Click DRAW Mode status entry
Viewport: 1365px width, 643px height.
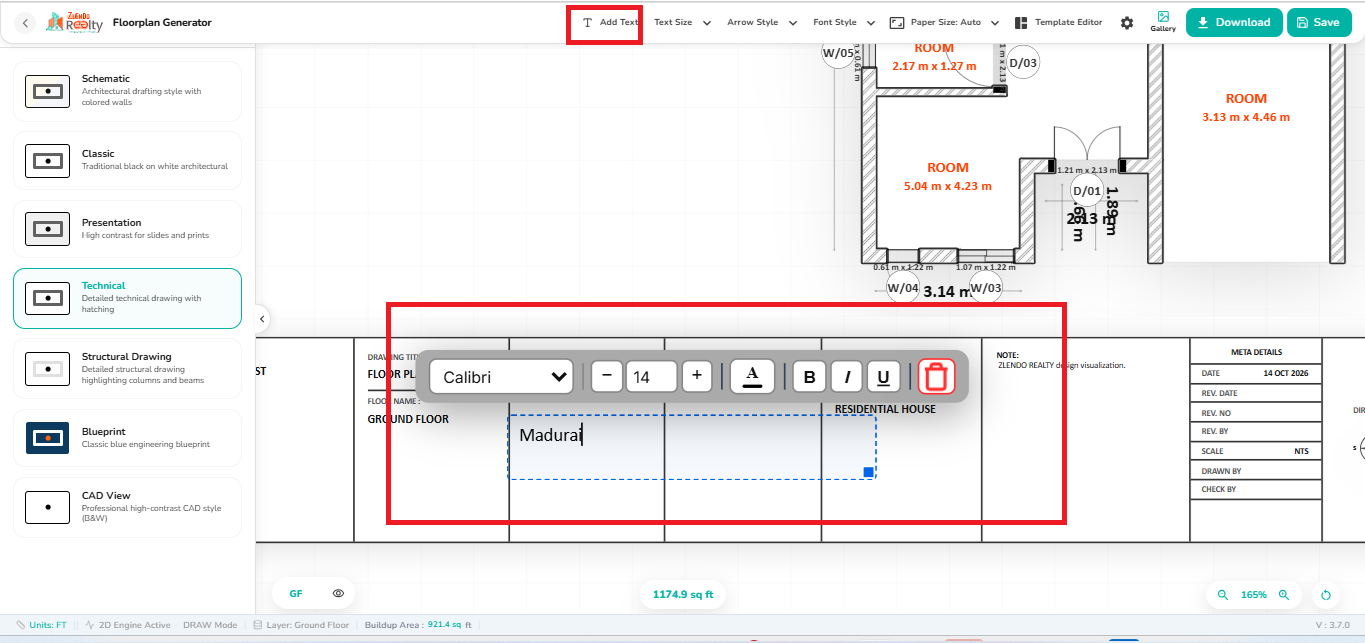210,625
